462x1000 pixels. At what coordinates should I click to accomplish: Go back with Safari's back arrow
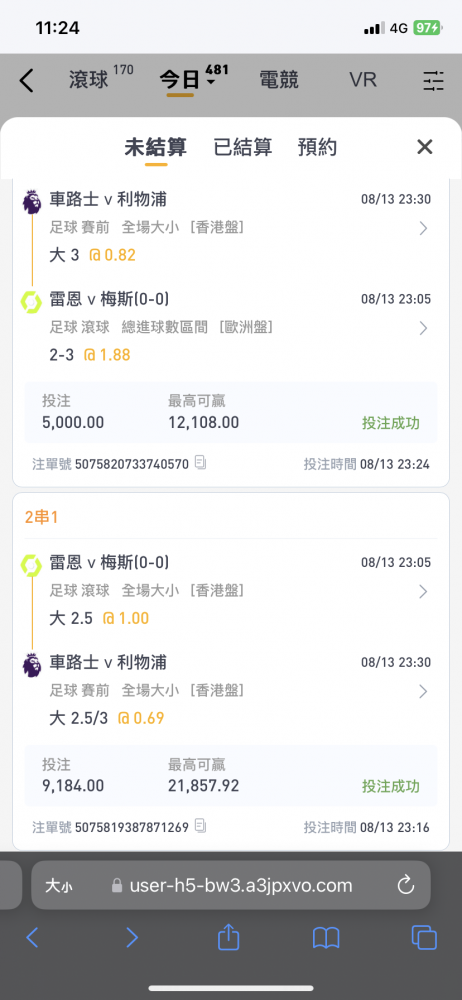tap(33, 938)
